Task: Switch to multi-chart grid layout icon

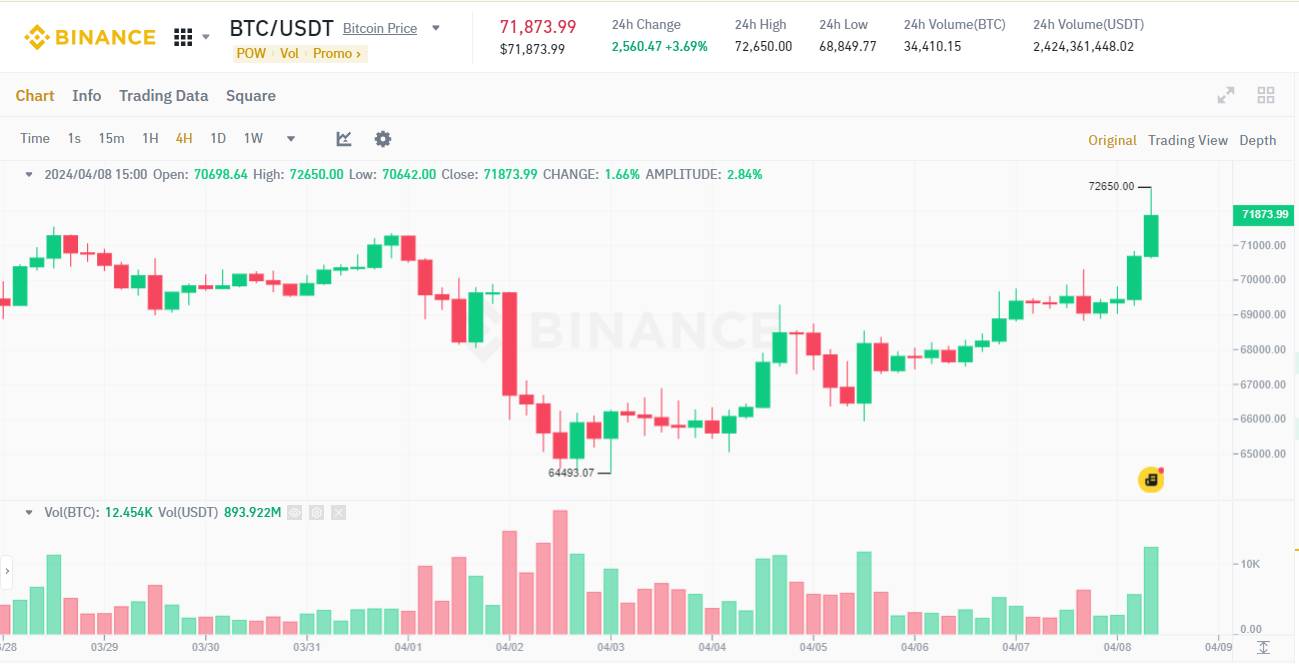Action: tap(1266, 96)
